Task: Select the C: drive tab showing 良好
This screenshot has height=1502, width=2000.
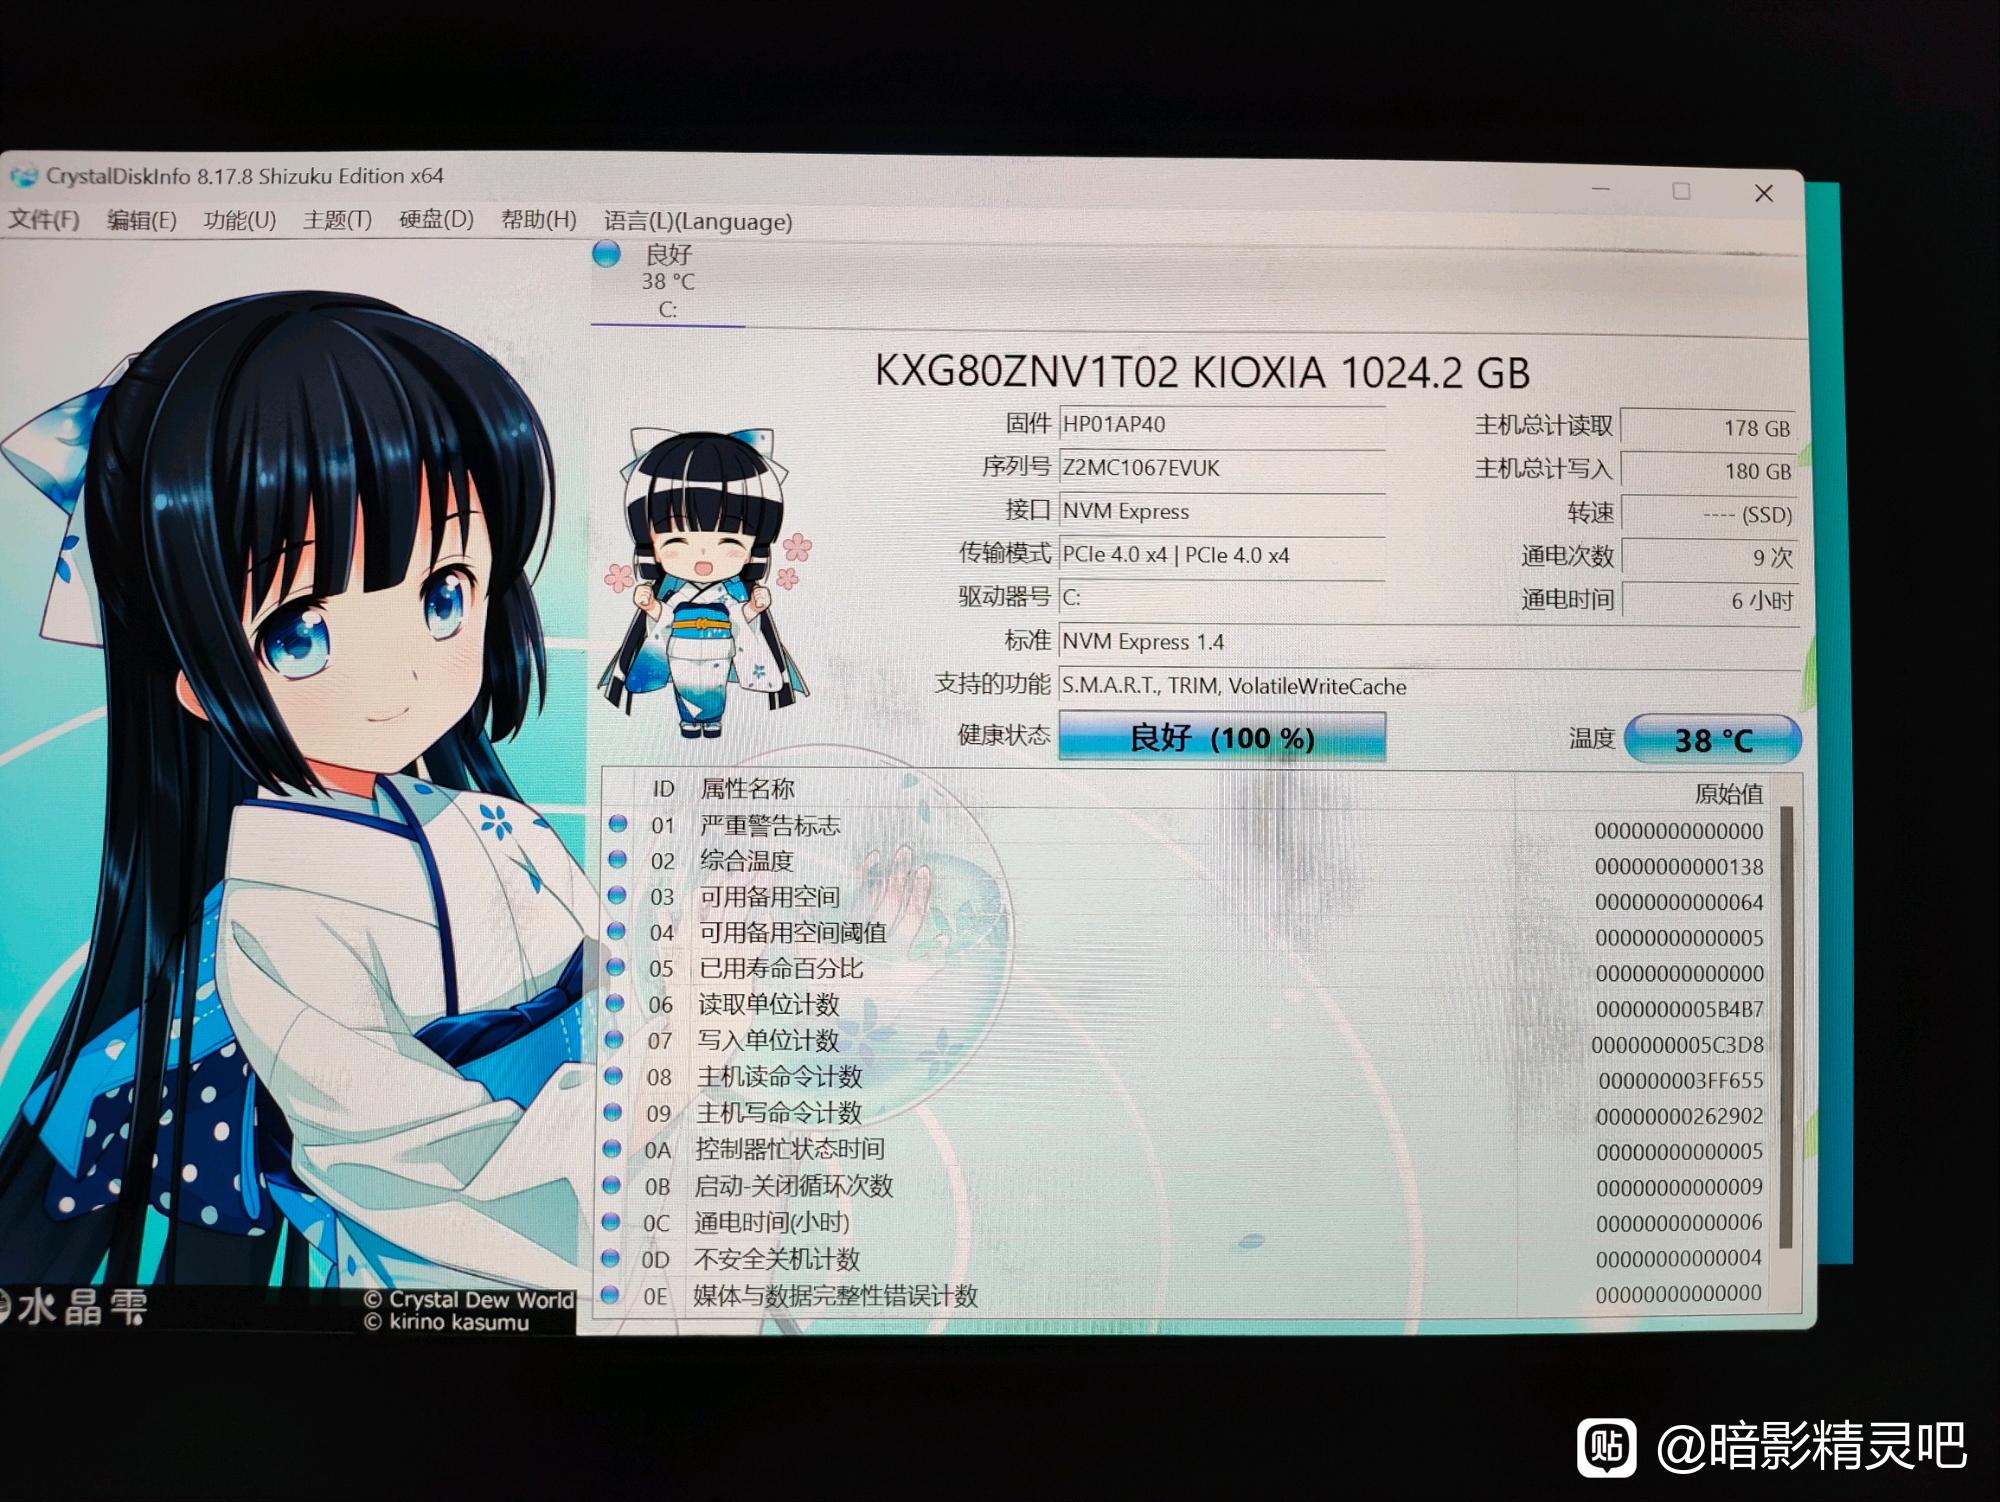Action: coord(667,282)
